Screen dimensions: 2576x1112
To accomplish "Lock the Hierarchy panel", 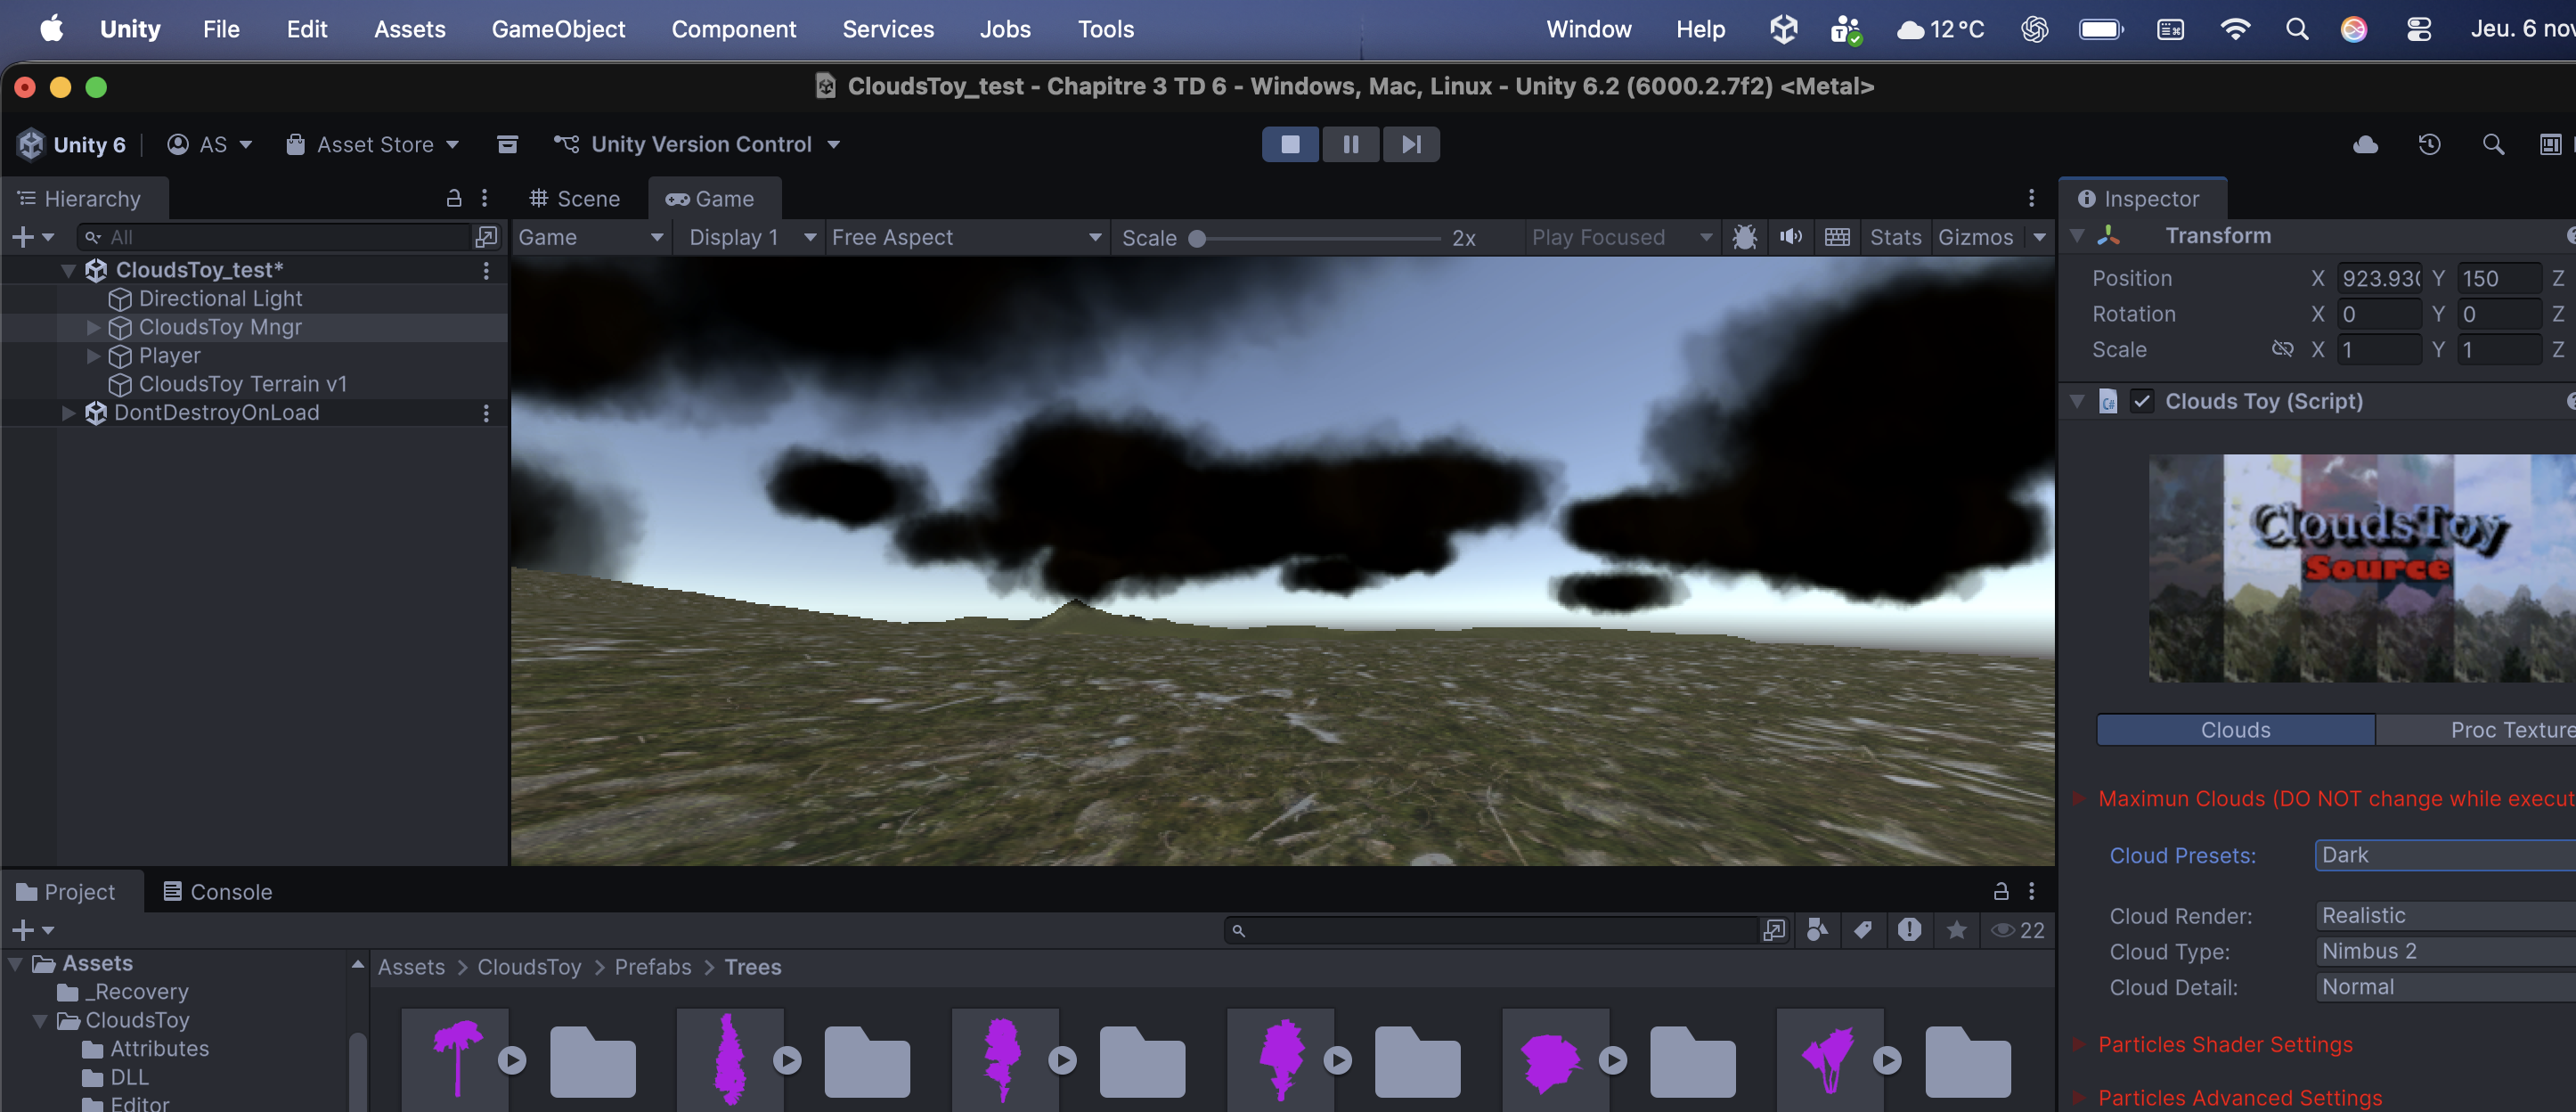I will 453,198.
